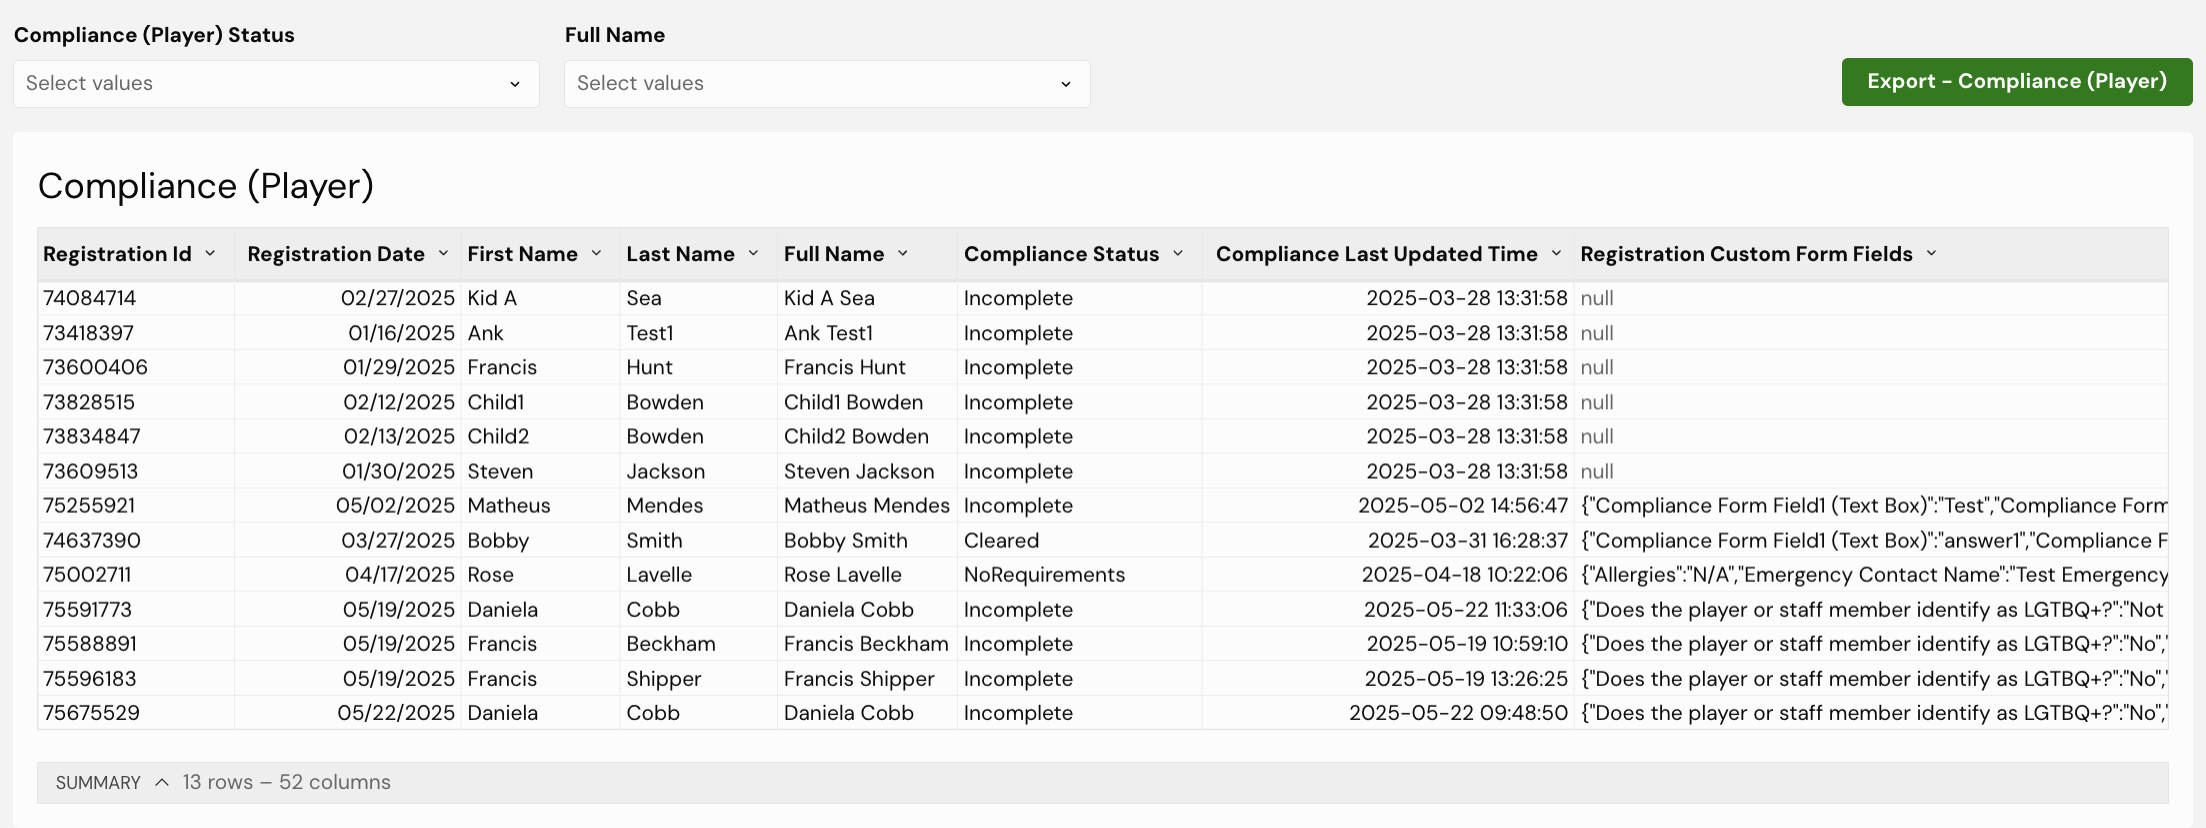The width and height of the screenshot is (2206, 828).
Task: Open the Compliance (Player) Status dropdown
Action: coord(276,84)
